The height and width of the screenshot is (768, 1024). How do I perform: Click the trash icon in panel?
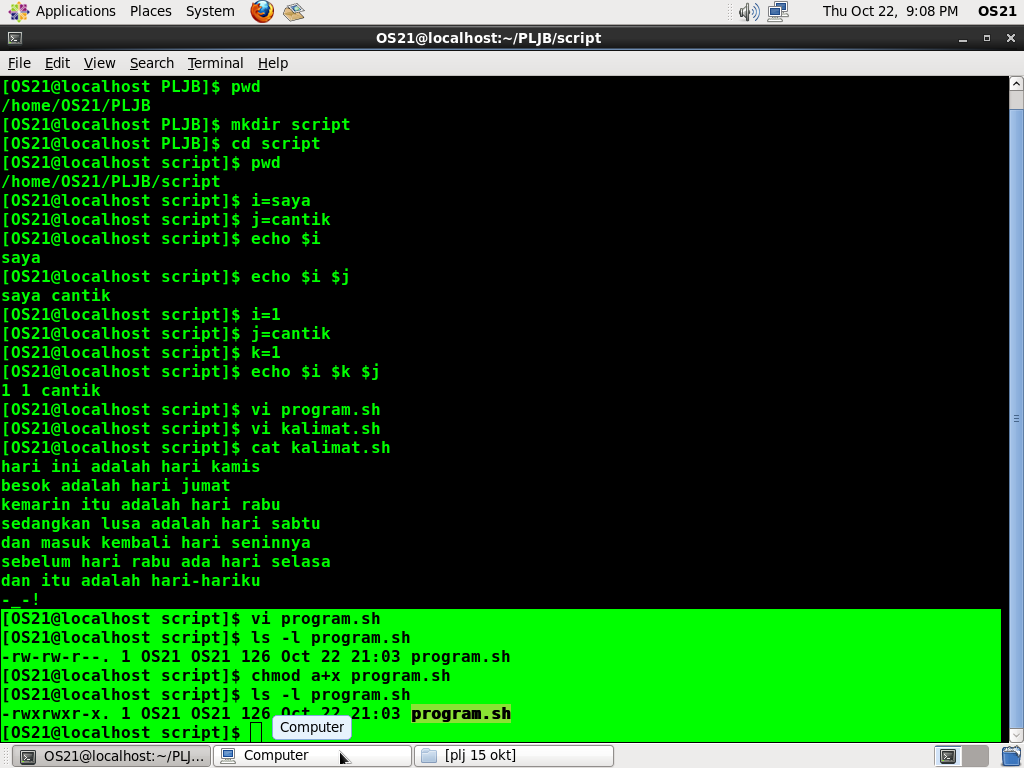(1012, 756)
